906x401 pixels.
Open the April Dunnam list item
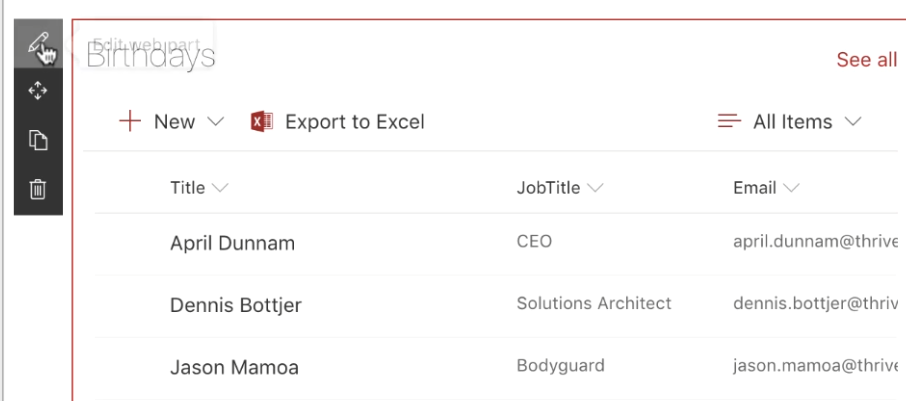[232, 243]
